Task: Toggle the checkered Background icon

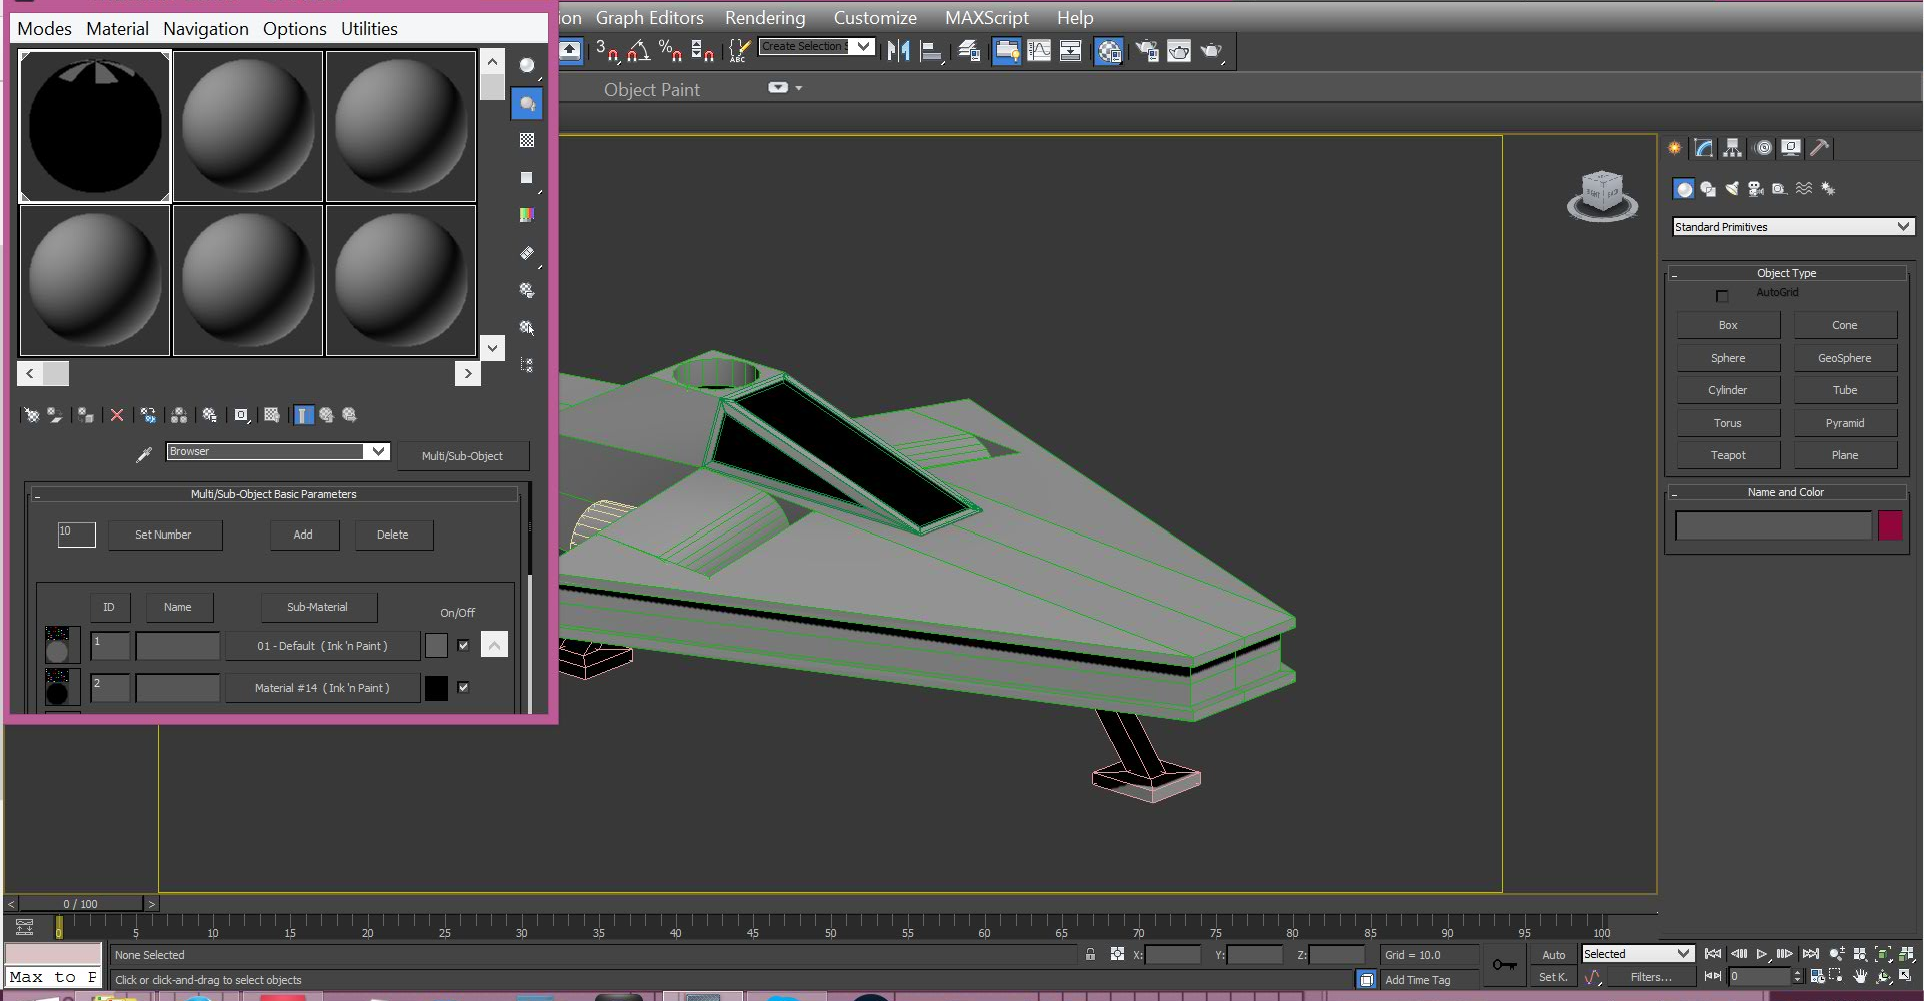Action: (527, 140)
